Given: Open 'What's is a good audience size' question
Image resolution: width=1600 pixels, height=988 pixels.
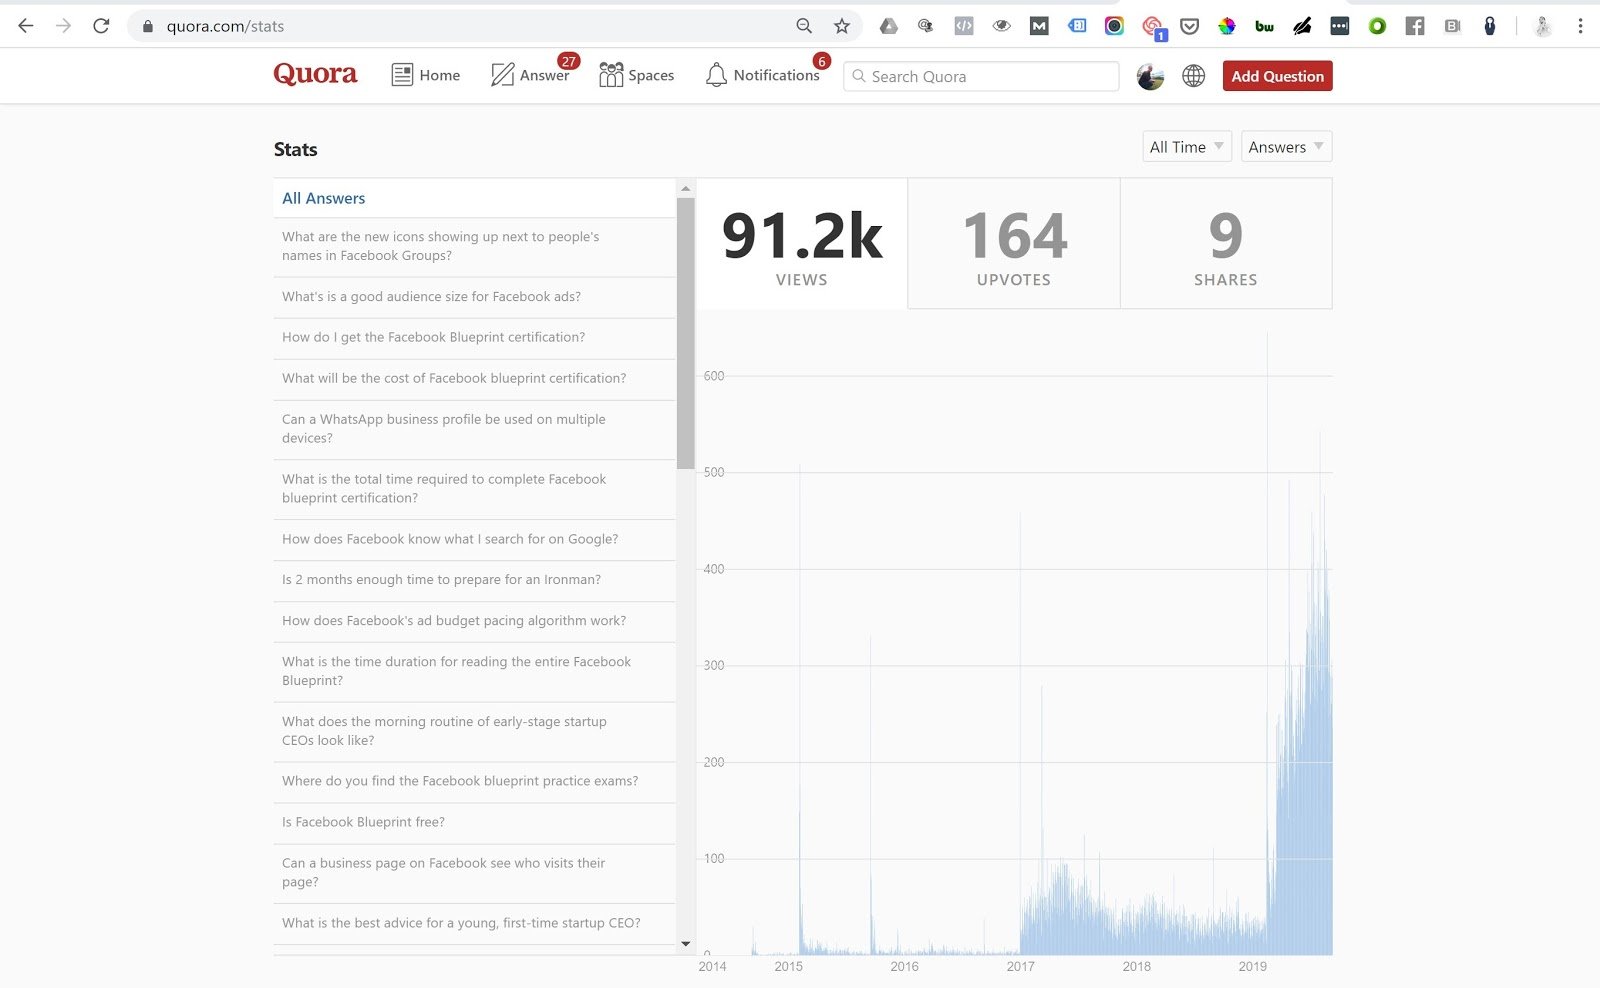Looking at the screenshot, I should (474, 297).
